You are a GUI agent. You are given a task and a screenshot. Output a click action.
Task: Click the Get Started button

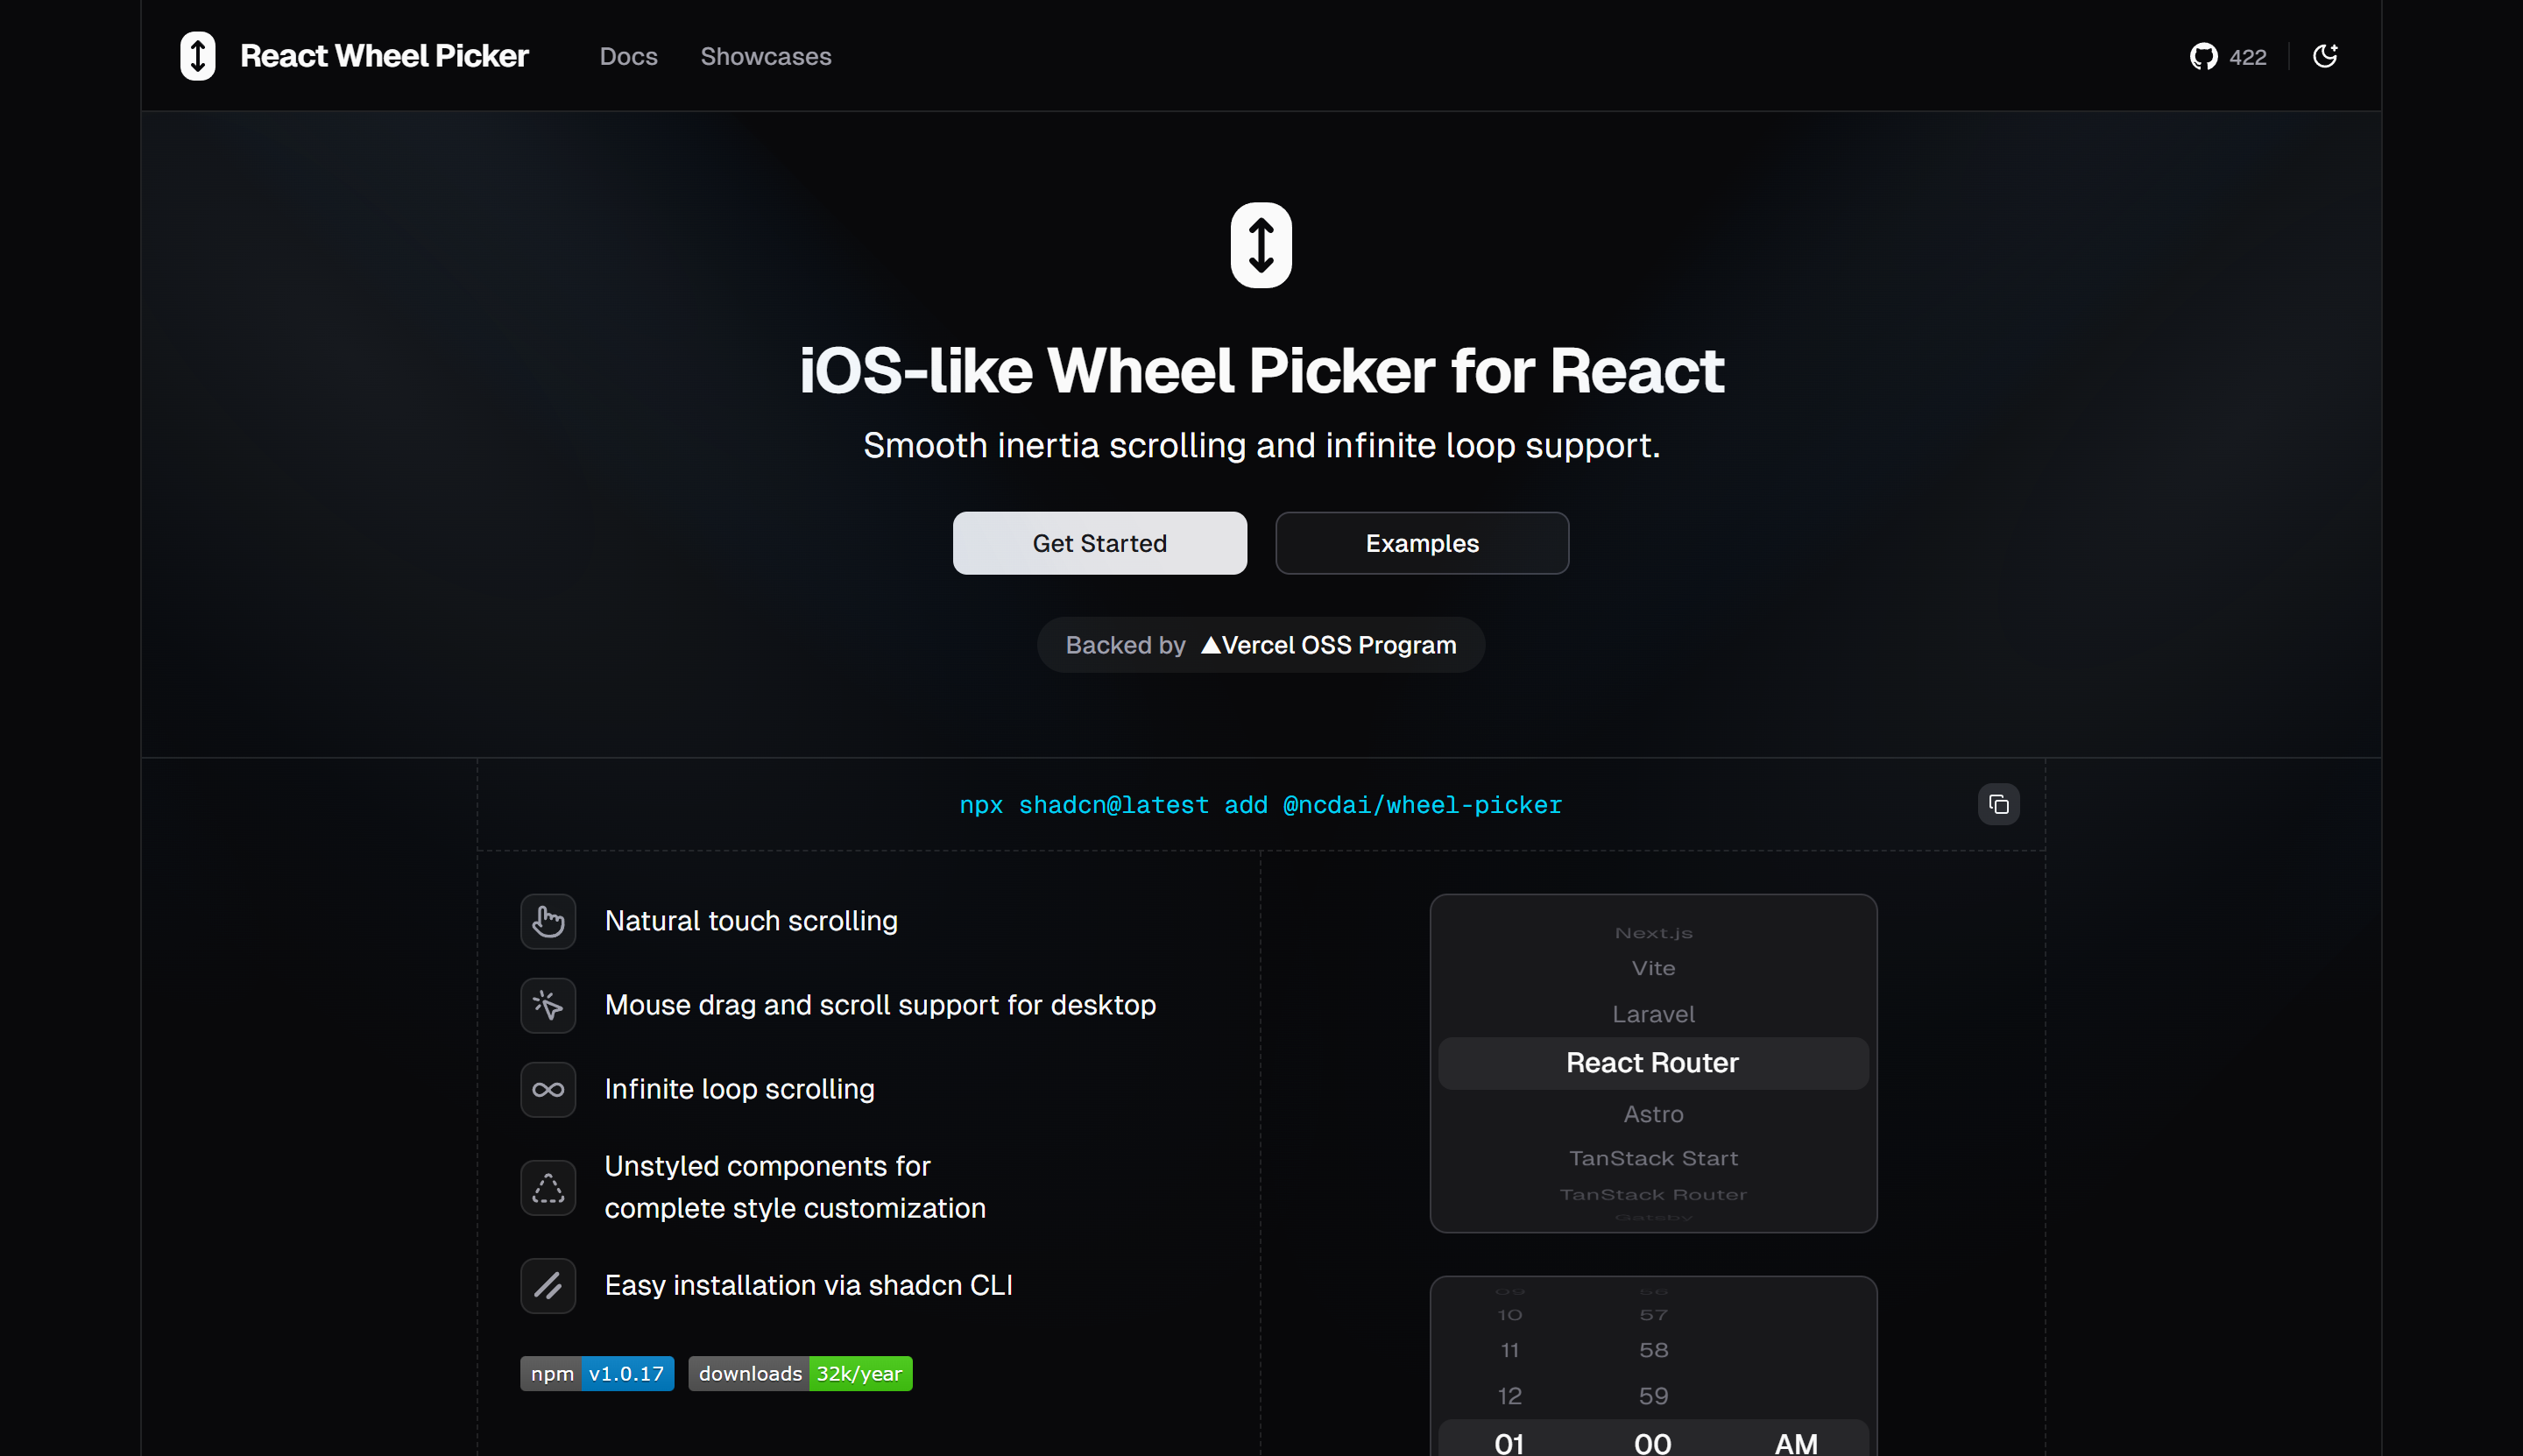tap(1099, 543)
